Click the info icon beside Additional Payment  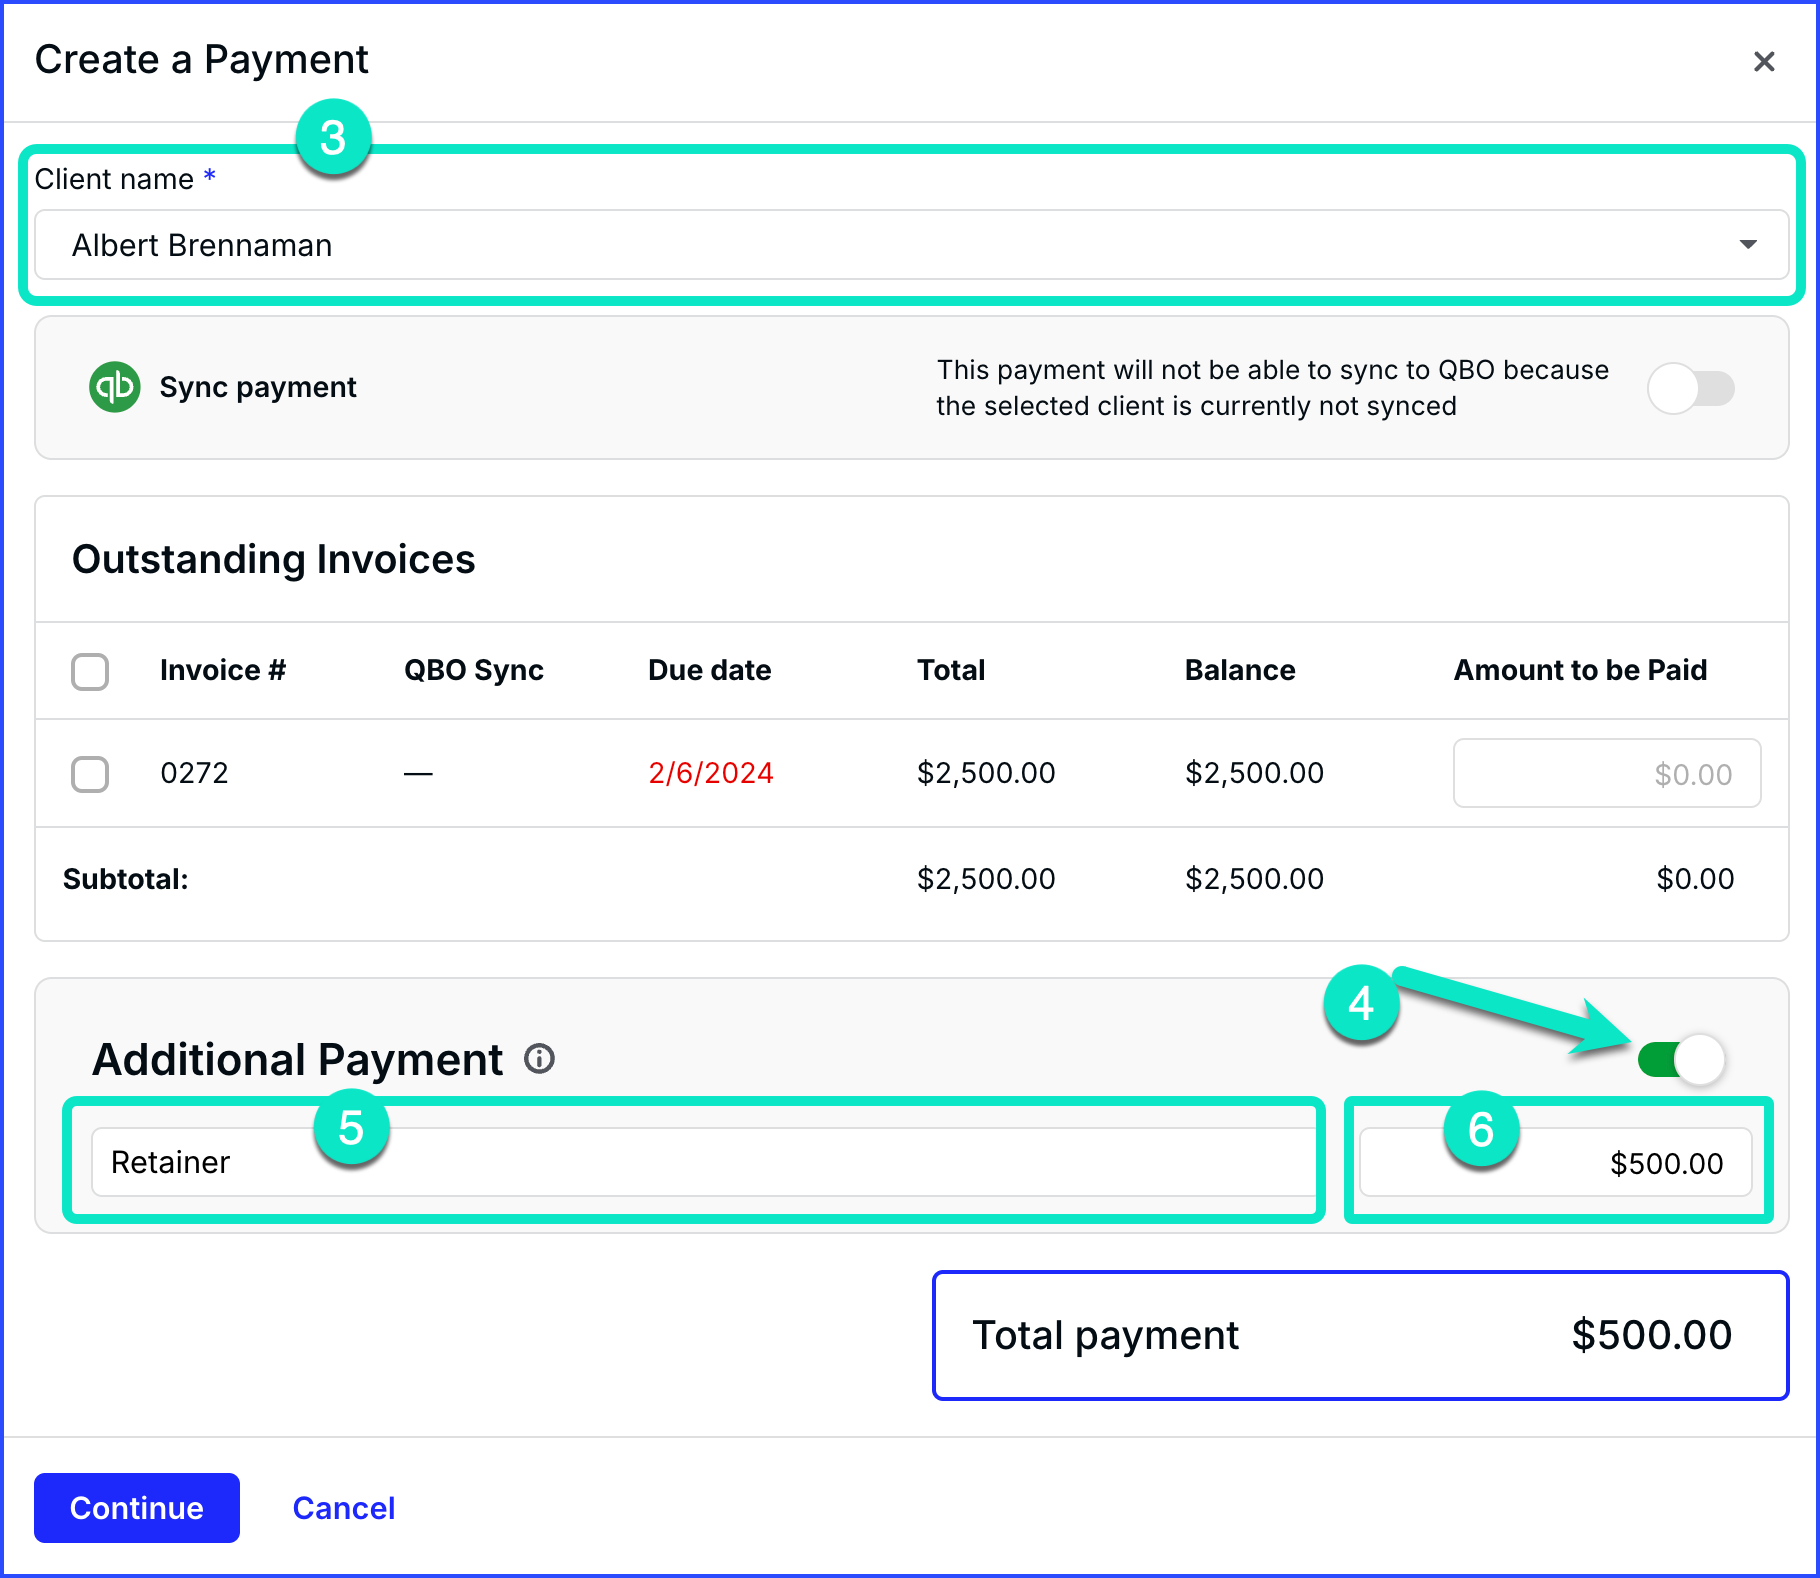click(x=539, y=1059)
